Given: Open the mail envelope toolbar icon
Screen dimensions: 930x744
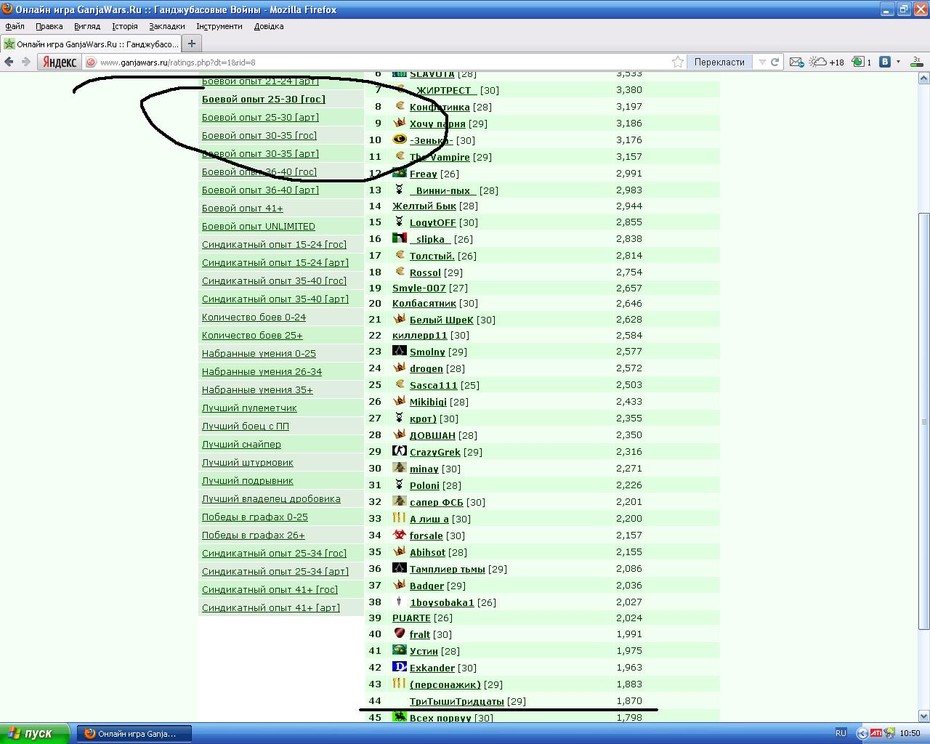Looking at the screenshot, I should [x=797, y=62].
